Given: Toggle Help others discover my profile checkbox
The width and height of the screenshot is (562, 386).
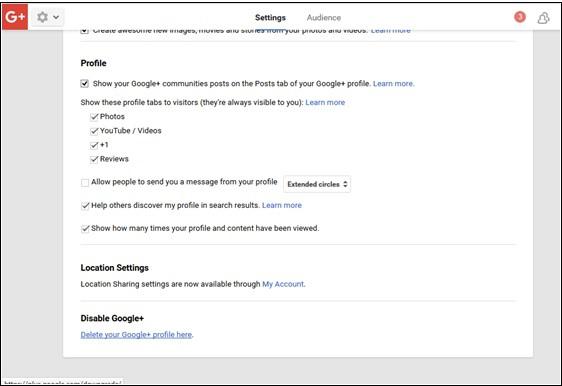Looking at the screenshot, I should click(x=85, y=206).
